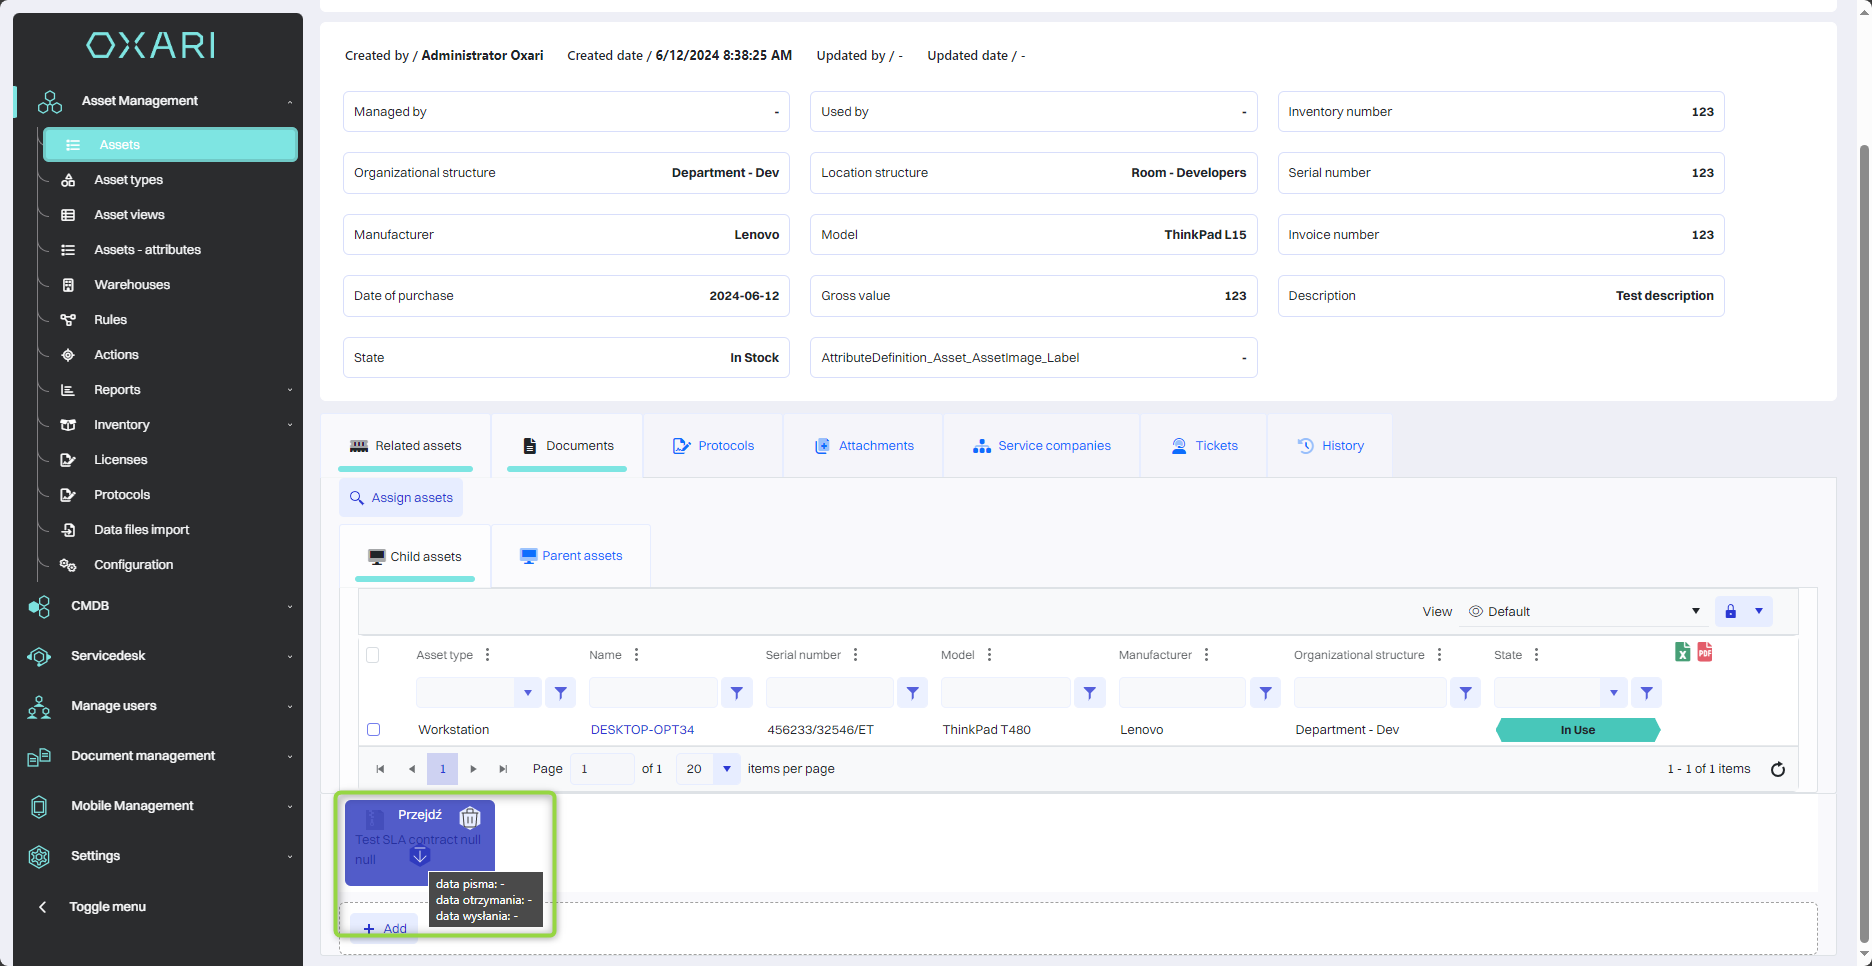
Task: Click the refresh icon in pagination
Action: click(1777, 769)
